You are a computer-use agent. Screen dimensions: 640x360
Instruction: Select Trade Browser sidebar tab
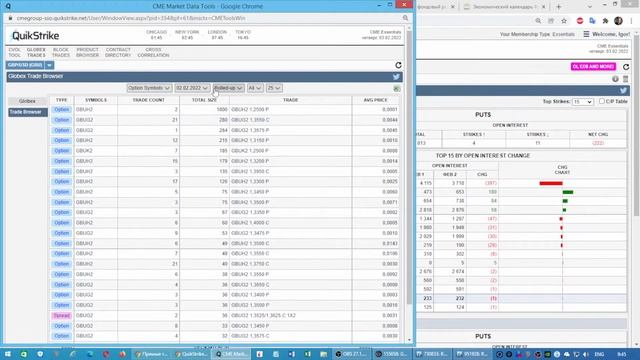tap(28, 112)
